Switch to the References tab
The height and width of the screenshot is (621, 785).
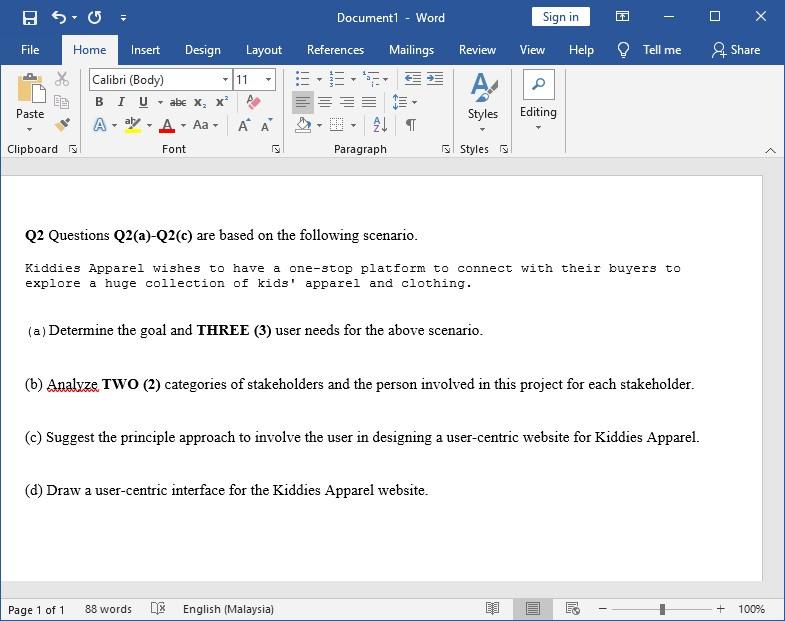click(x=335, y=50)
